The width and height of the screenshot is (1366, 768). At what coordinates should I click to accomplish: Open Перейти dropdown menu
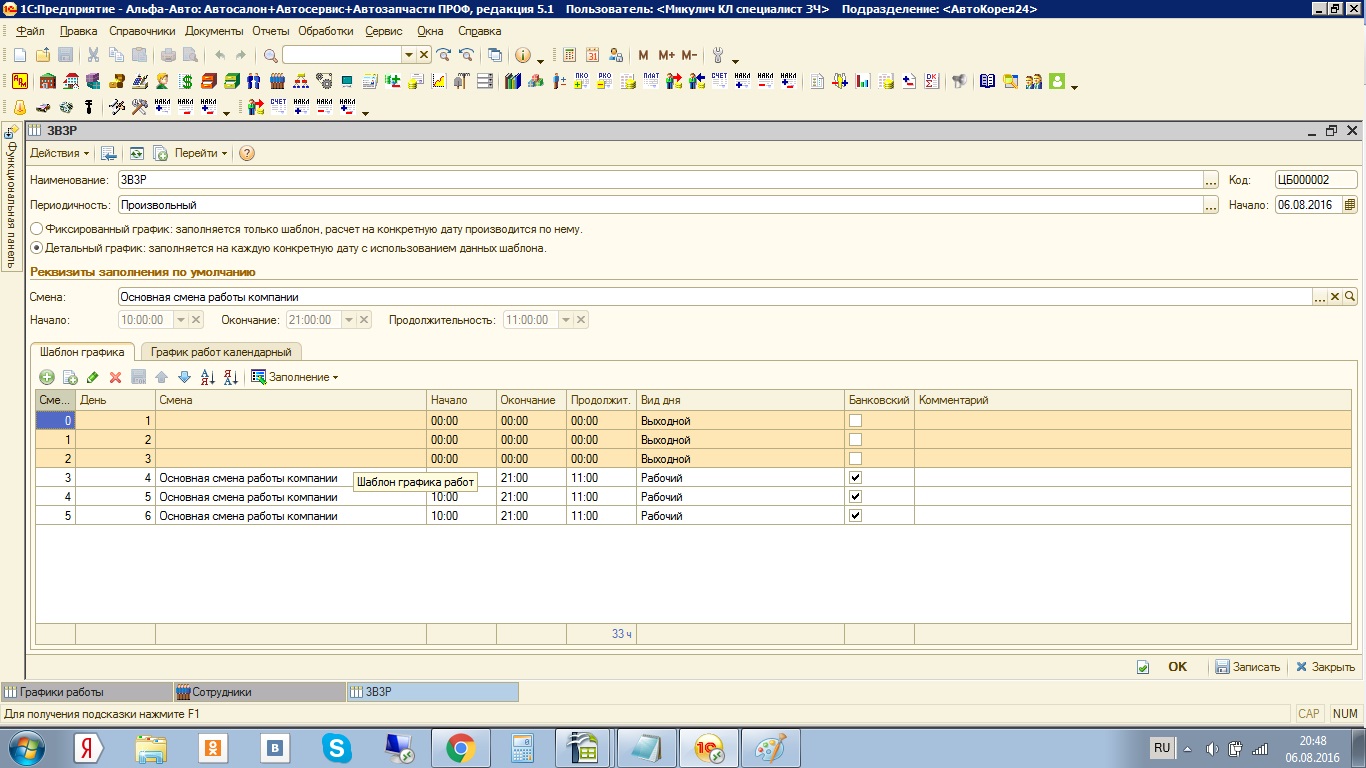pos(201,153)
